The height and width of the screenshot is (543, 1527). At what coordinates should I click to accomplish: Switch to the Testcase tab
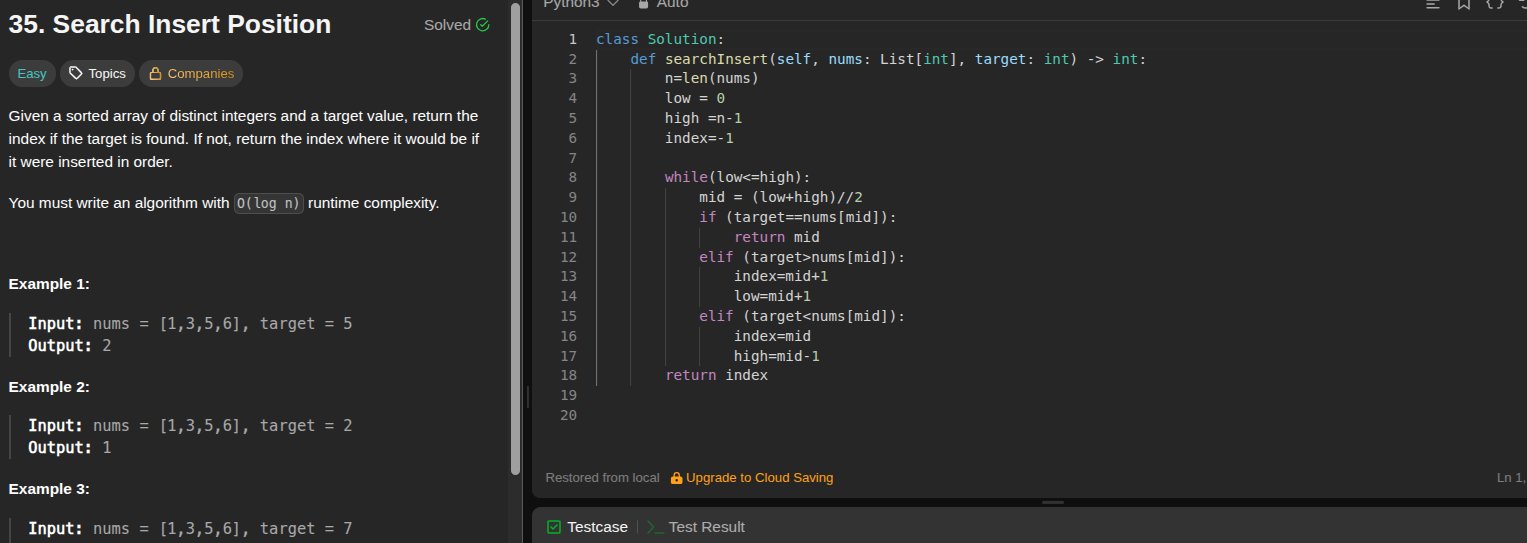tap(597, 527)
